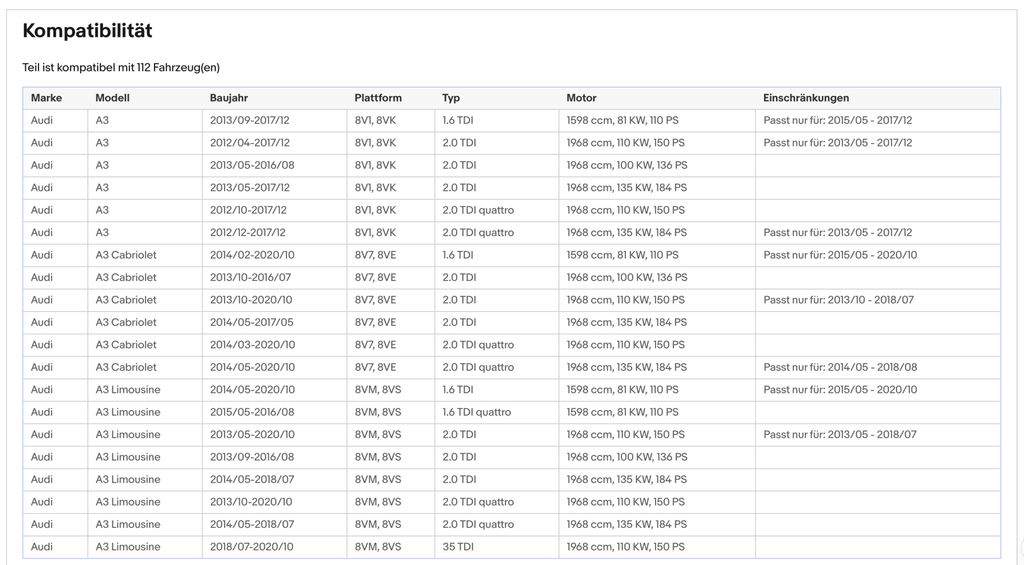Click the Plattform column header
This screenshot has width=1024, height=565.
point(378,98)
